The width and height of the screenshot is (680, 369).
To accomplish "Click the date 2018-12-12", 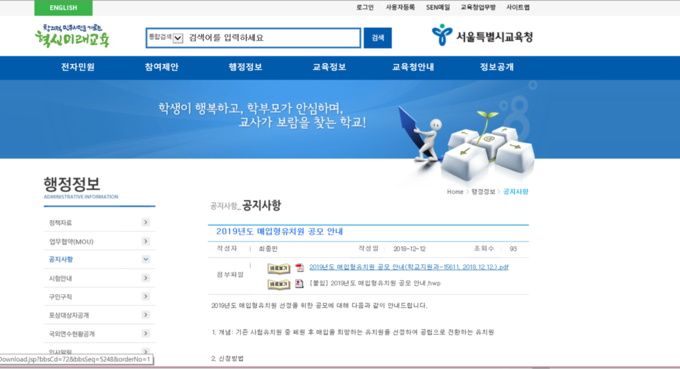I will pyautogui.click(x=409, y=249).
